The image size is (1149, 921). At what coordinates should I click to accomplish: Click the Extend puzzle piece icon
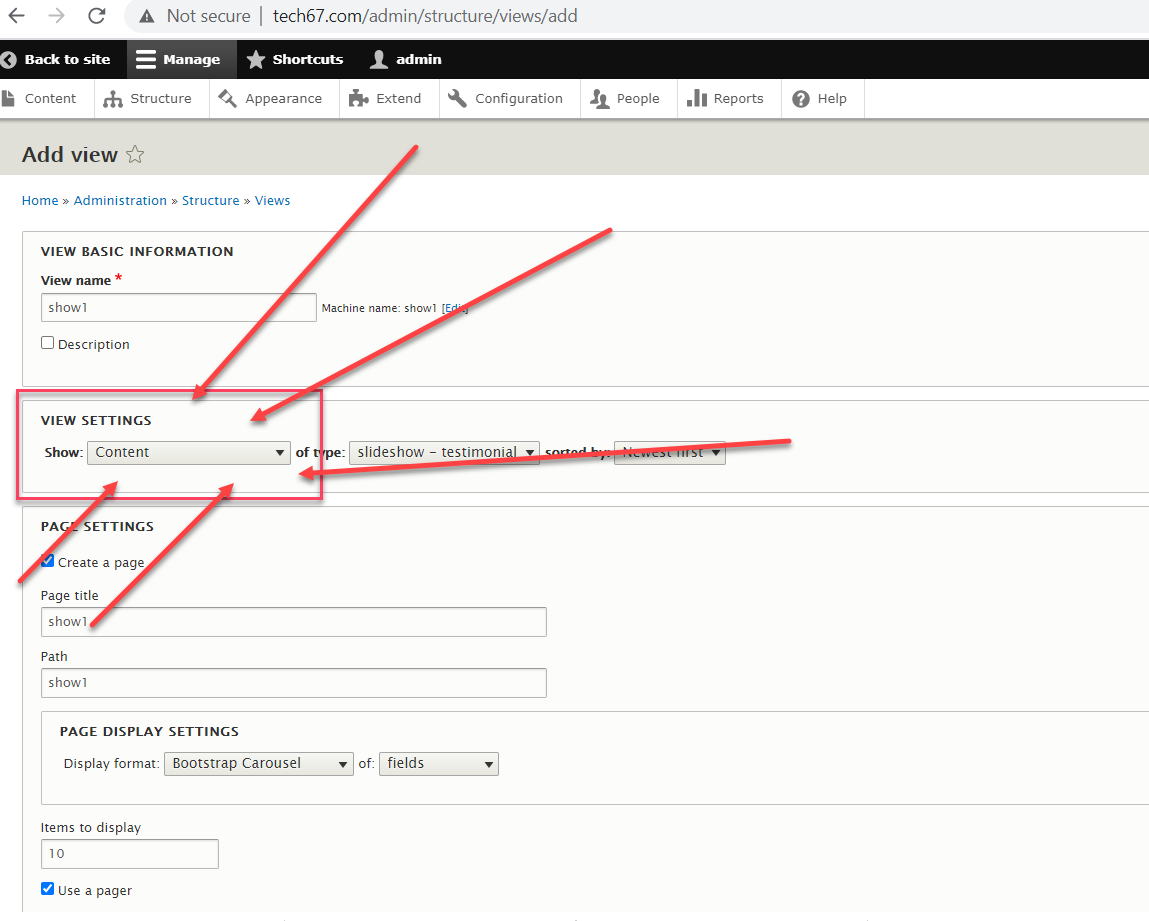pos(358,98)
